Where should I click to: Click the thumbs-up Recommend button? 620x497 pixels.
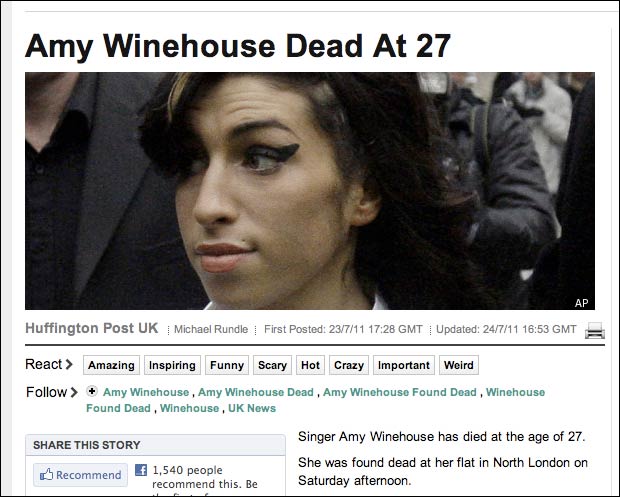[81, 474]
